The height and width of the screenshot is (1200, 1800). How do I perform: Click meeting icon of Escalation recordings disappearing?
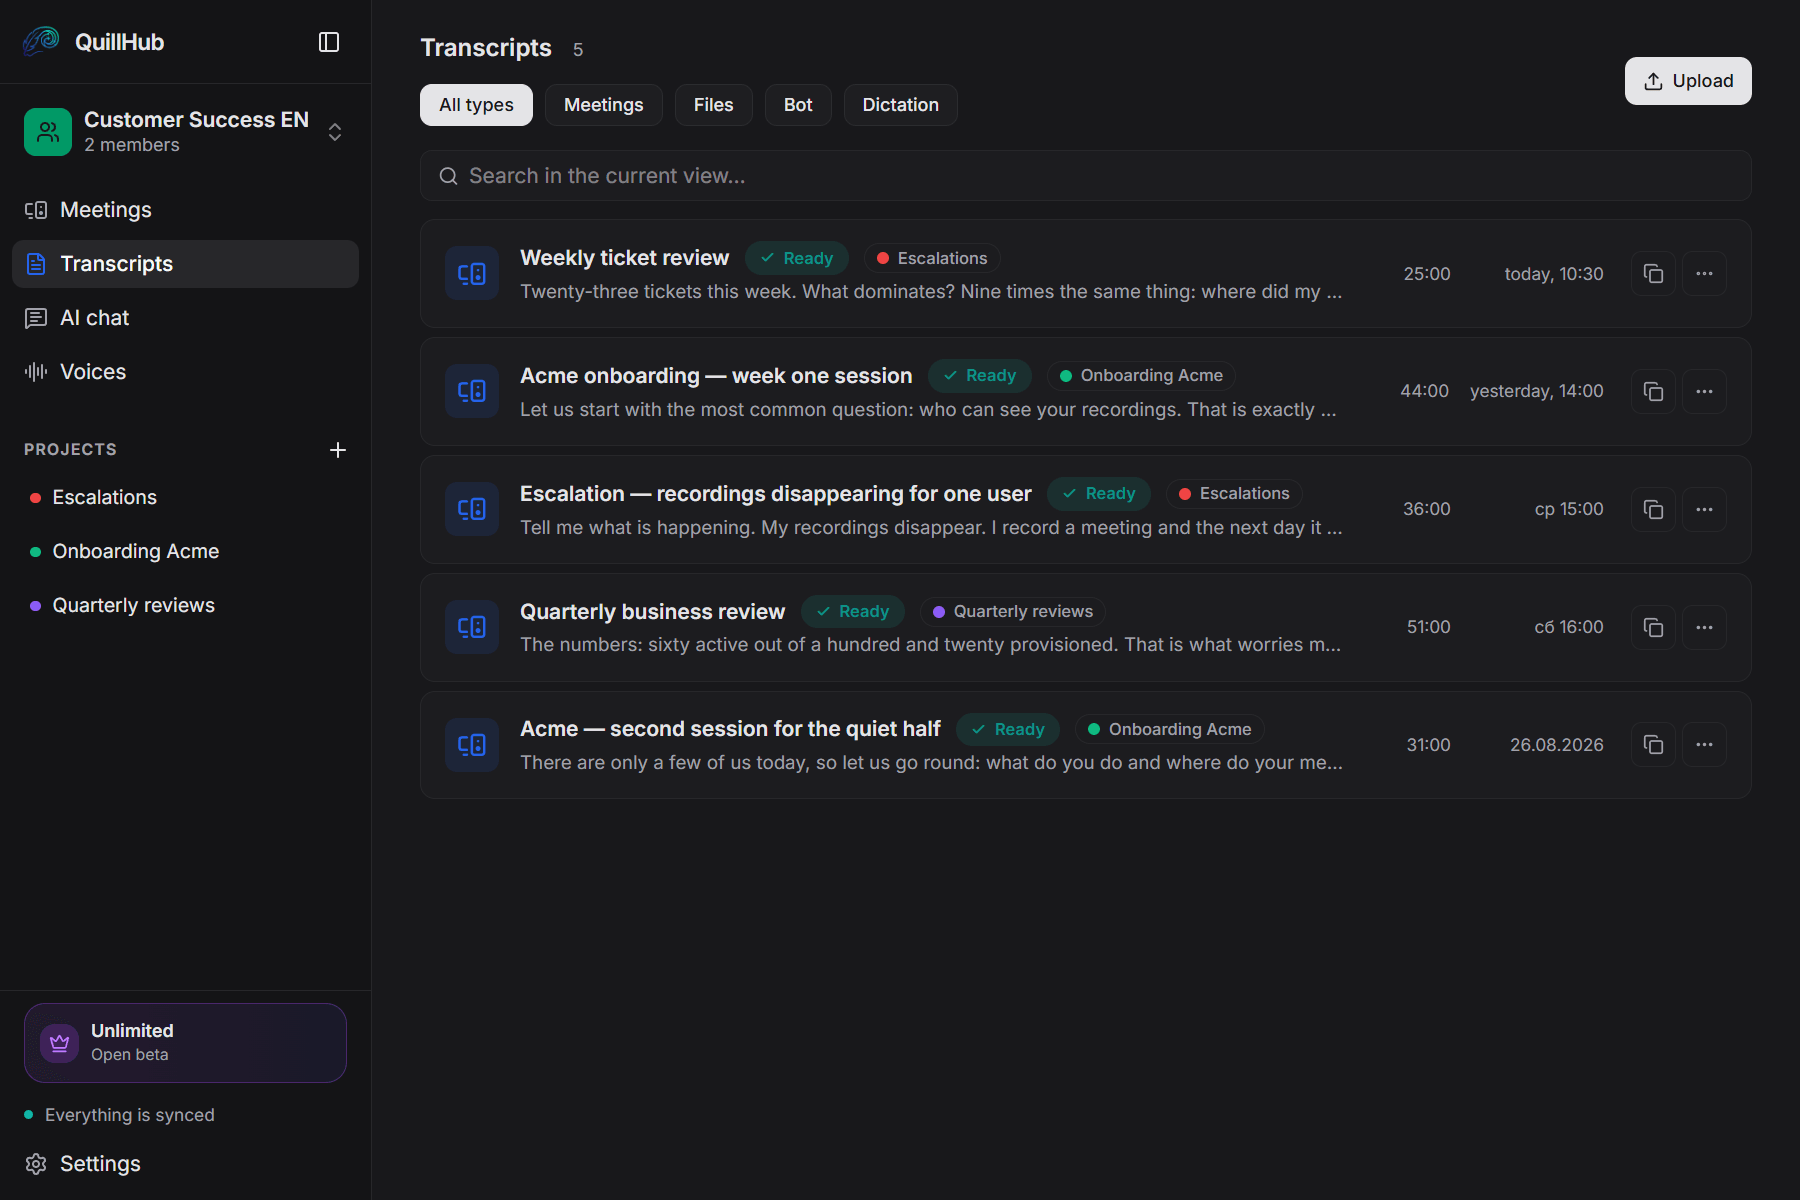(472, 509)
